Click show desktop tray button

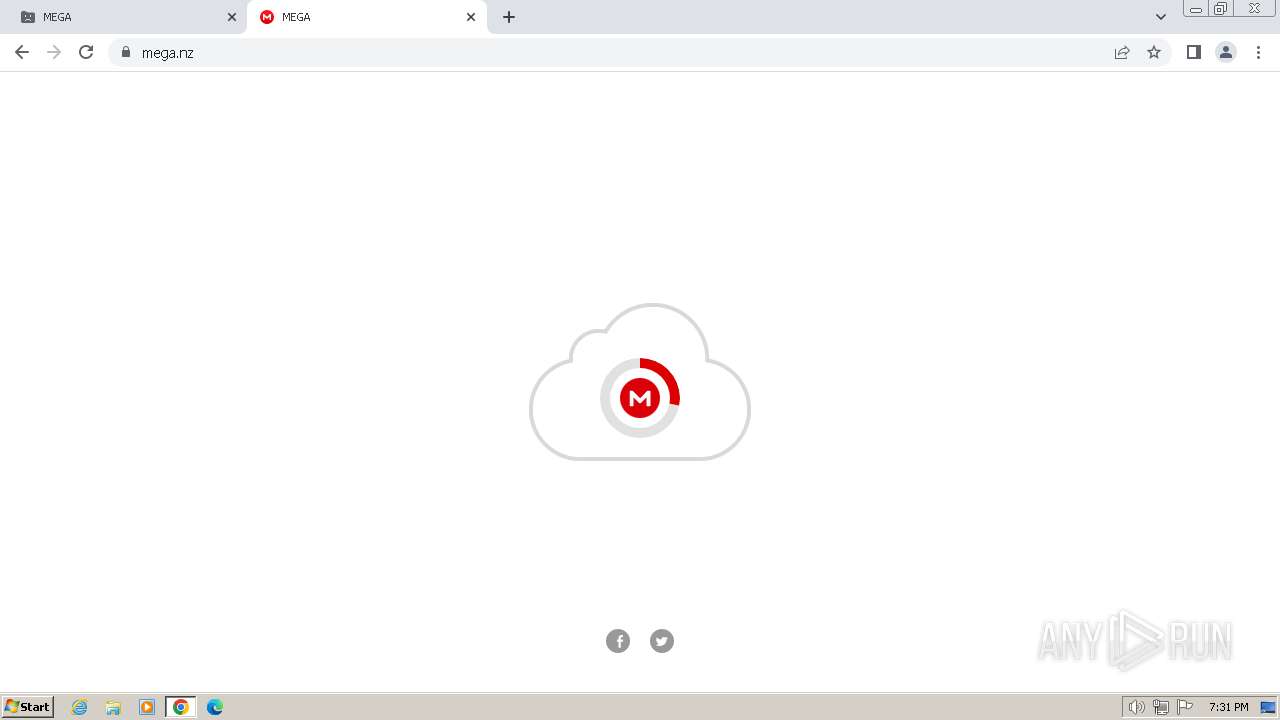(1268, 707)
